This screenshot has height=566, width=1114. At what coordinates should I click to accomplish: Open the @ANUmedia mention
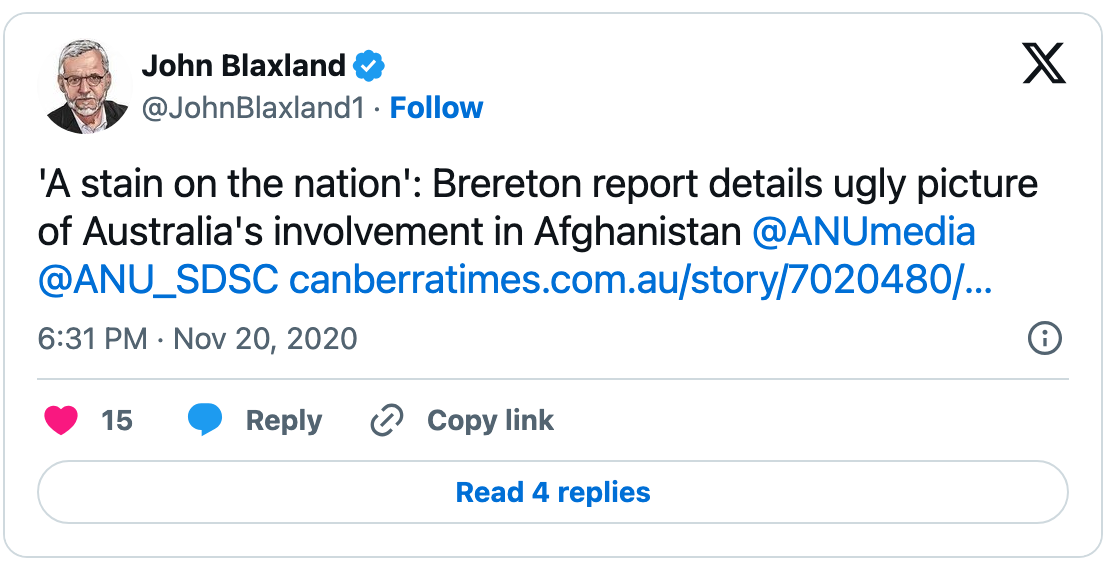tap(863, 233)
